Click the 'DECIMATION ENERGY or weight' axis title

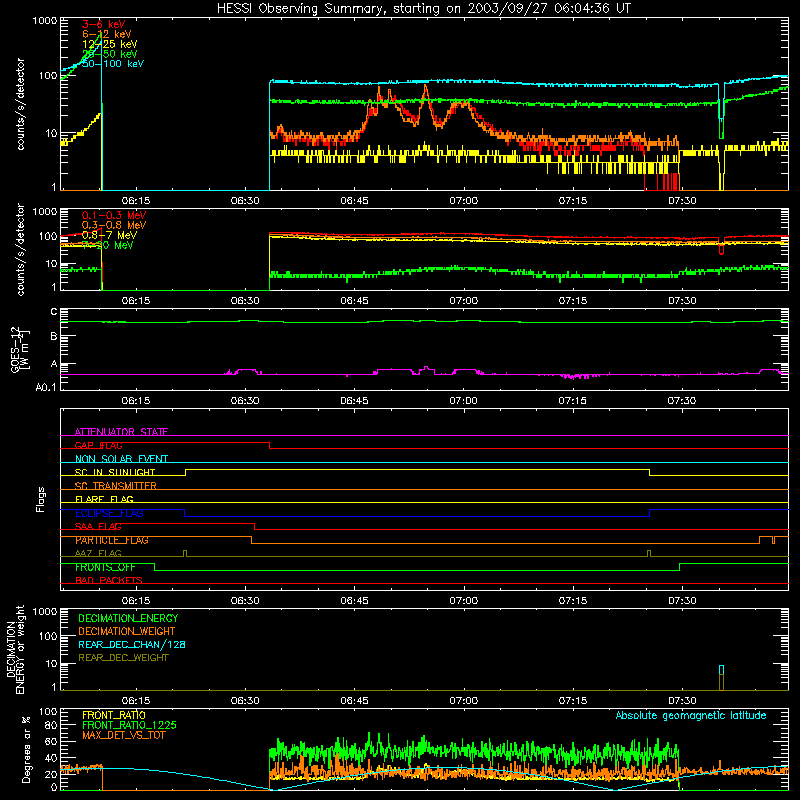click(x=15, y=649)
